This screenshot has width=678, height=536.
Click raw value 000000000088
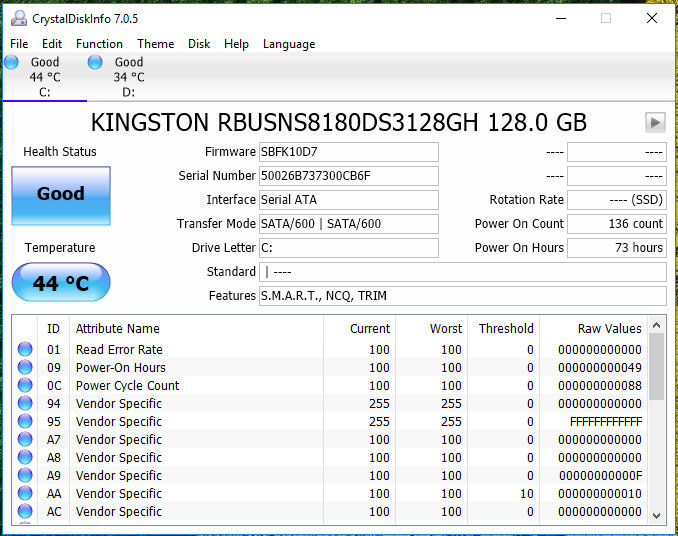coord(600,386)
